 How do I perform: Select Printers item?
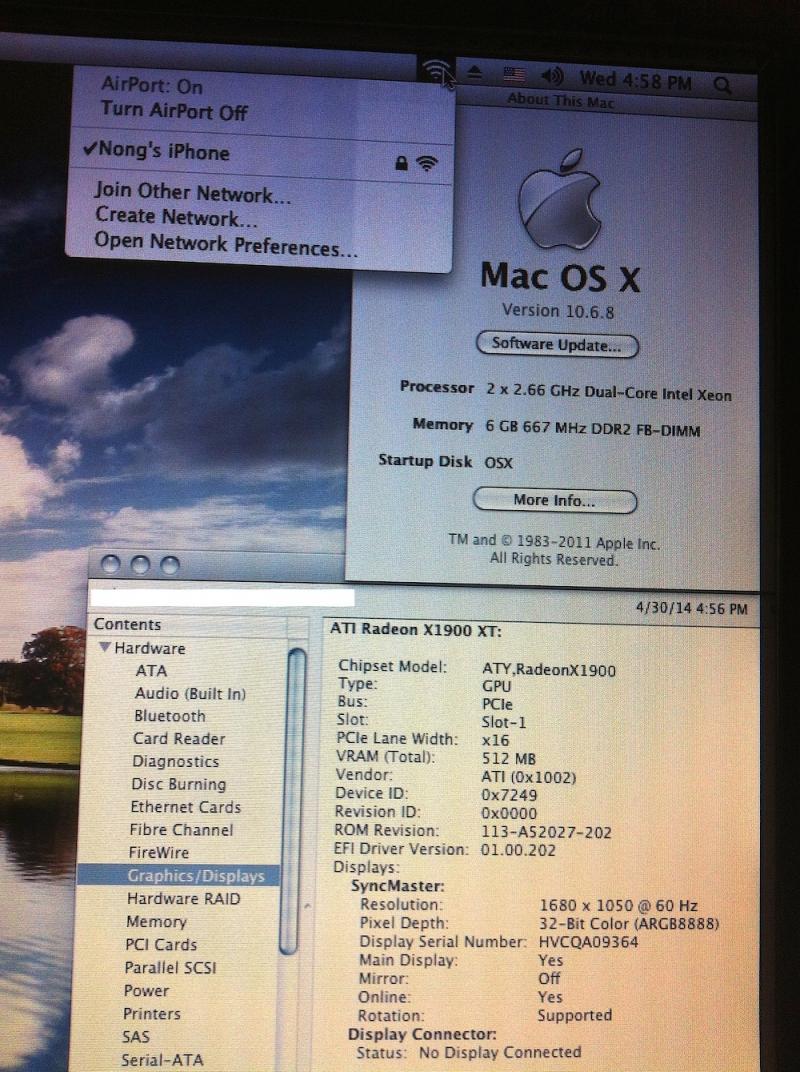tap(152, 1013)
